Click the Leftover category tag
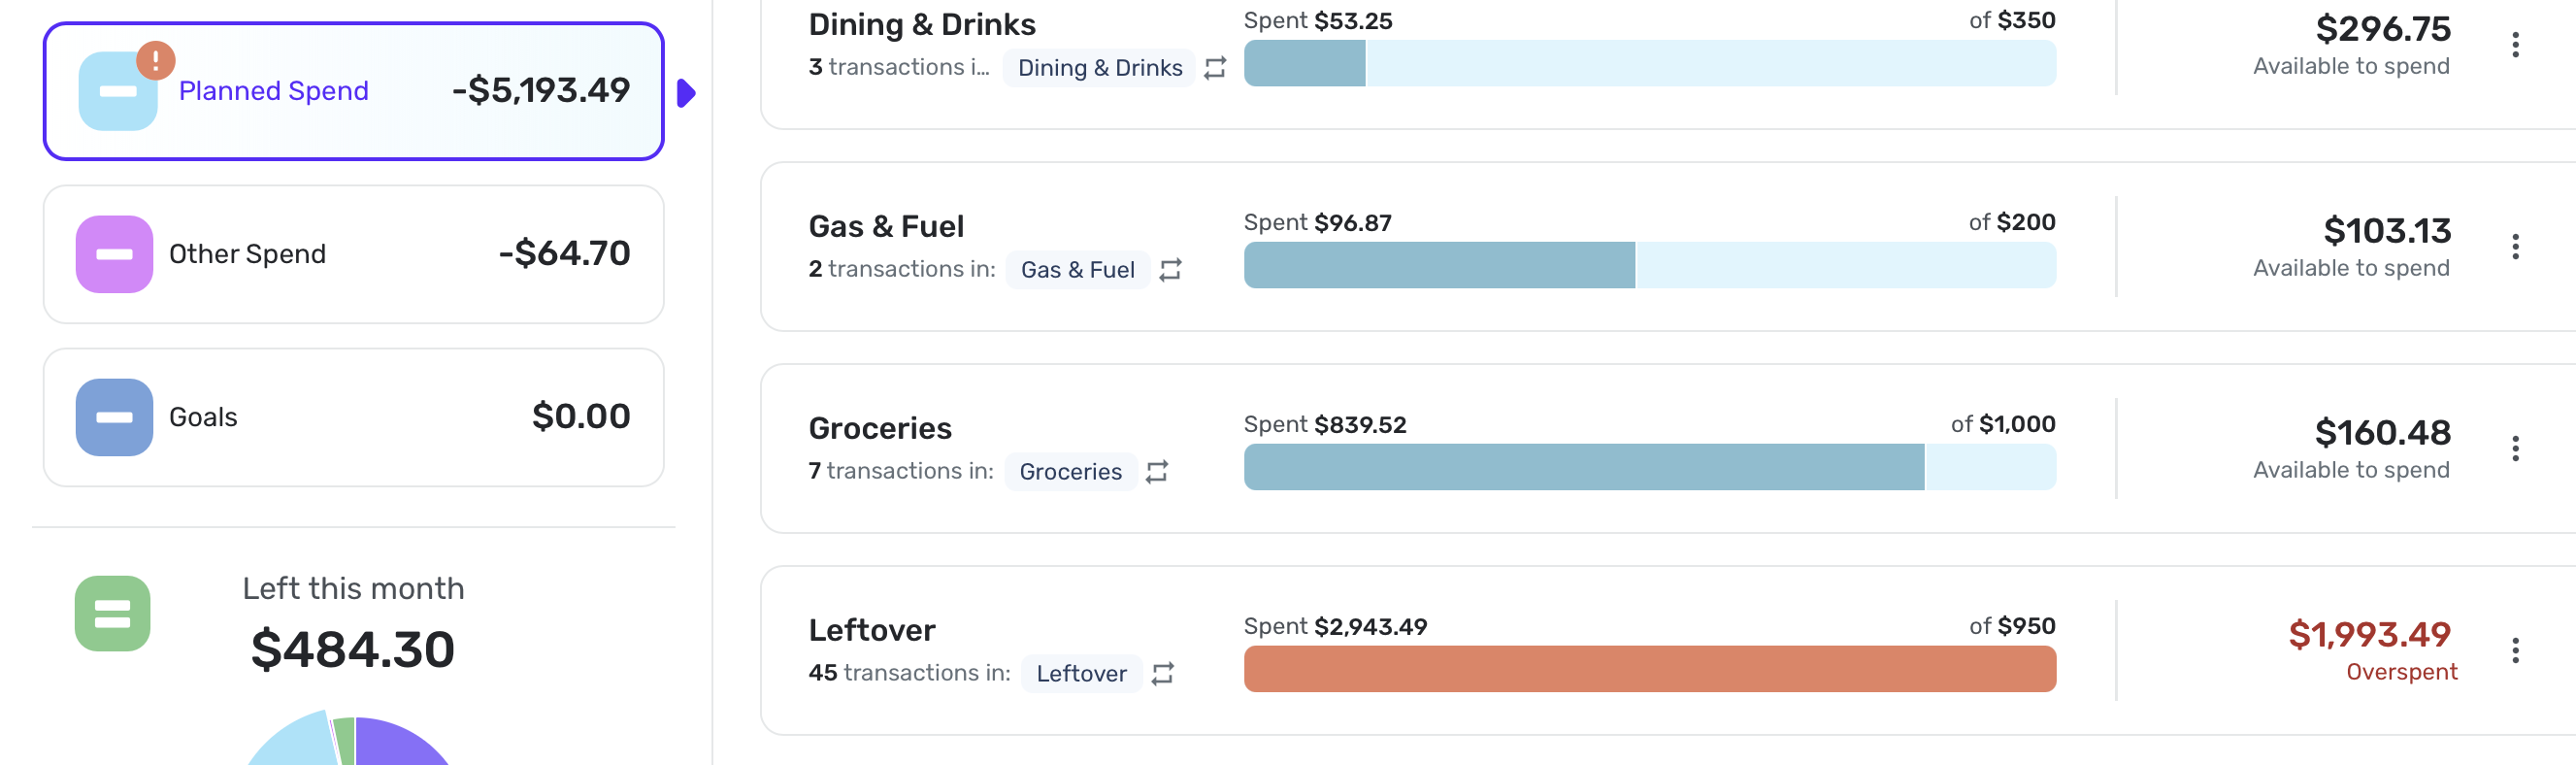The image size is (2576, 765). [1081, 674]
